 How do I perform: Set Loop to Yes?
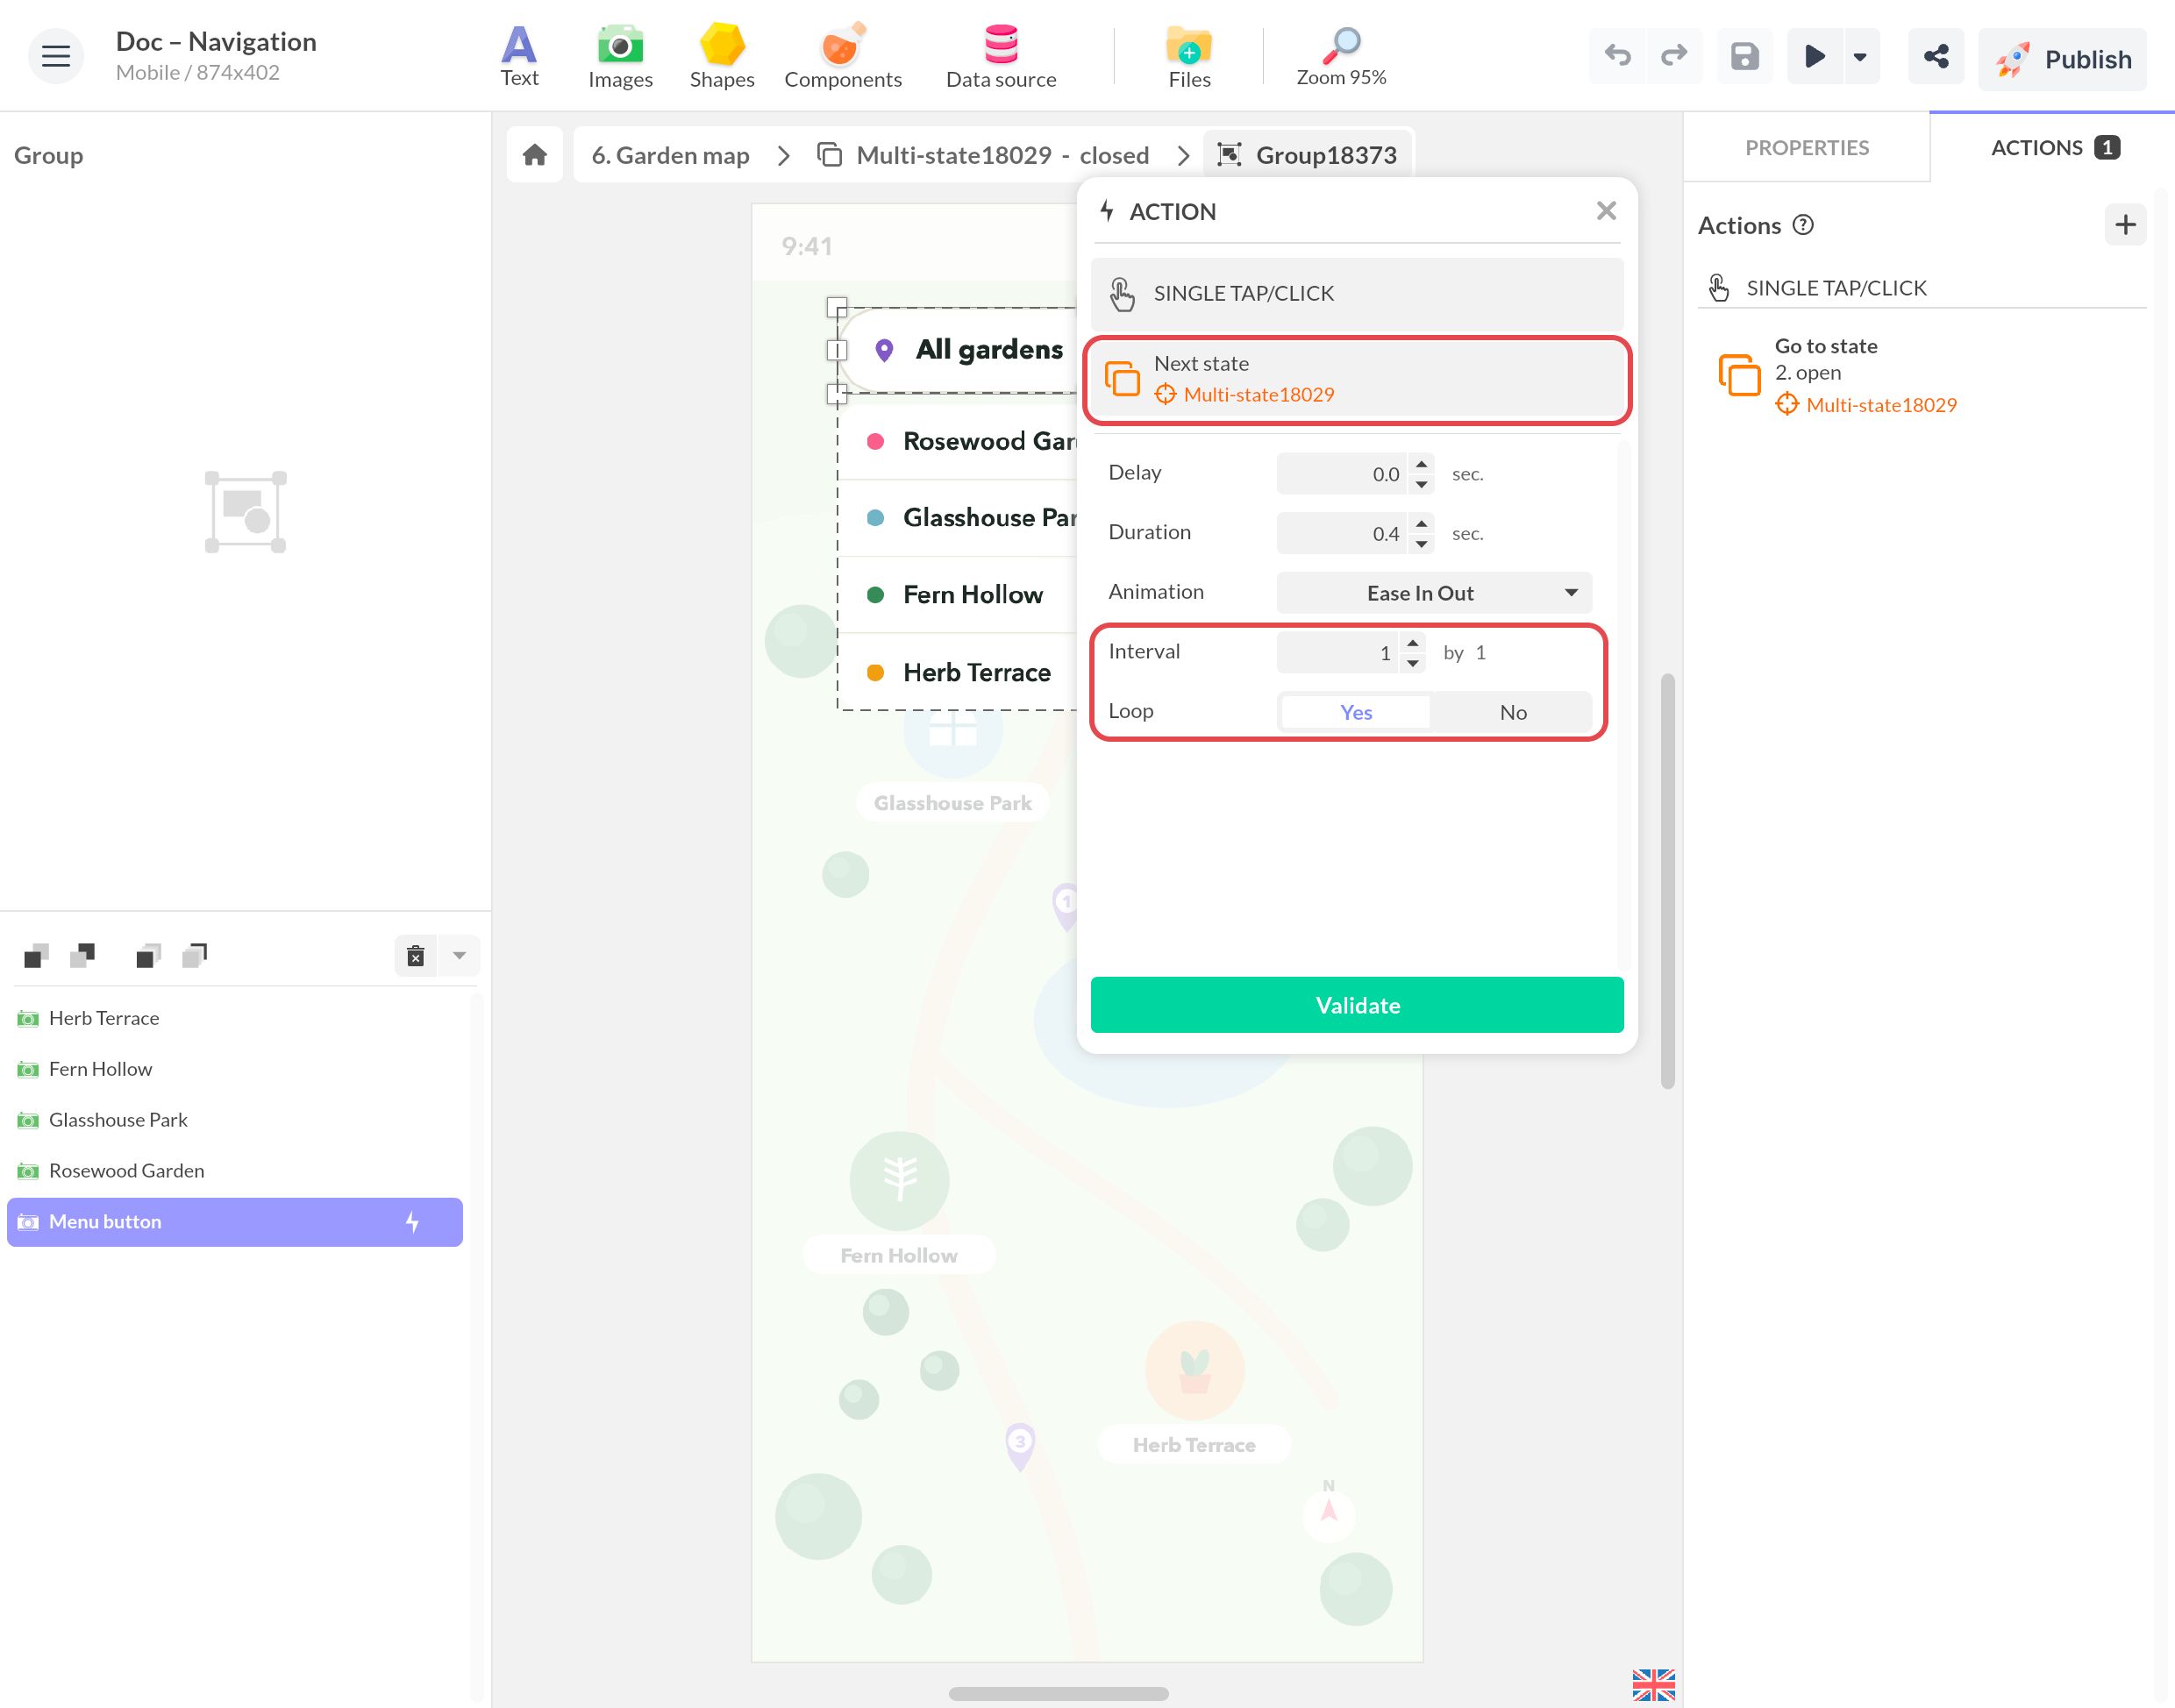pyautogui.click(x=1355, y=712)
